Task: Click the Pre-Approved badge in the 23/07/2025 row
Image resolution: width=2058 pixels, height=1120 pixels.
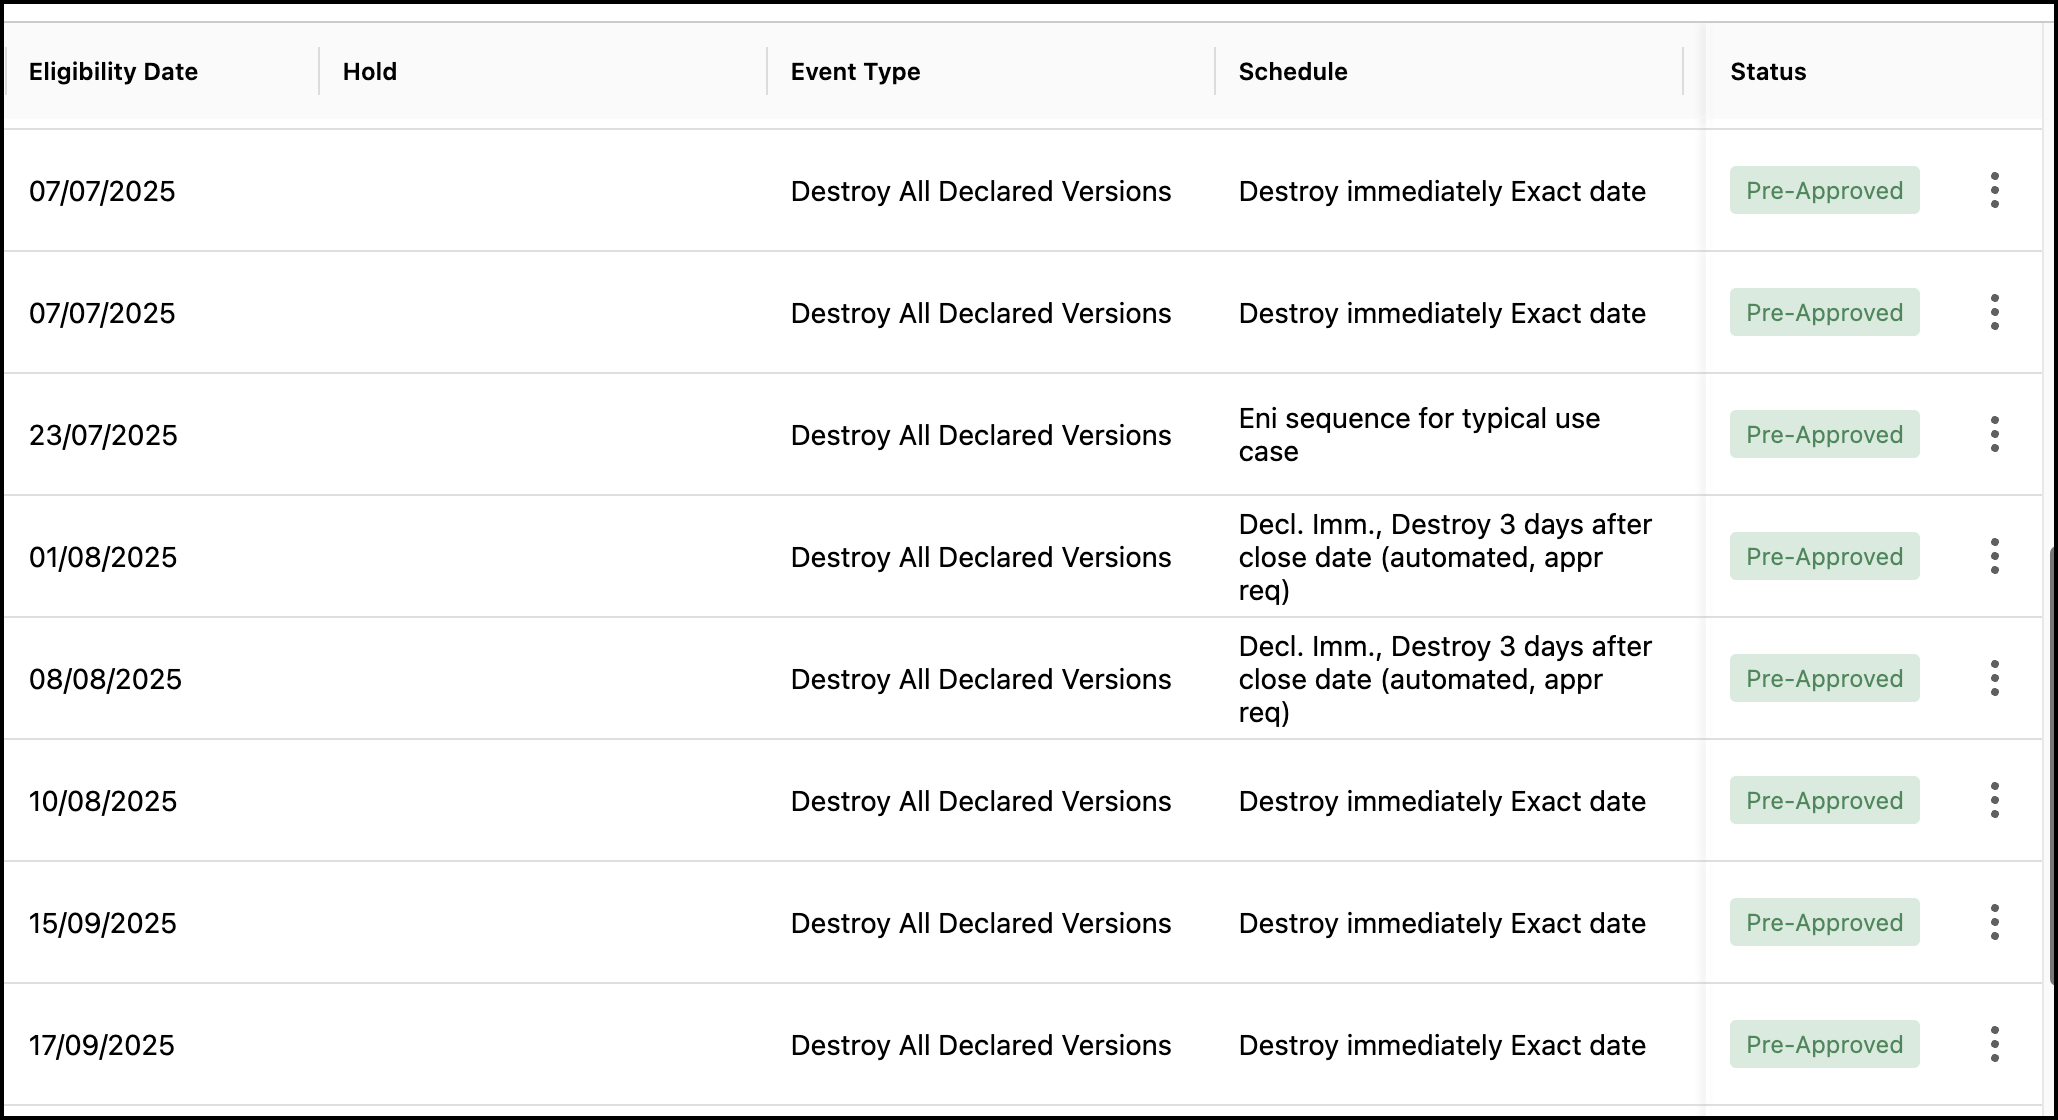Action: [x=1824, y=435]
